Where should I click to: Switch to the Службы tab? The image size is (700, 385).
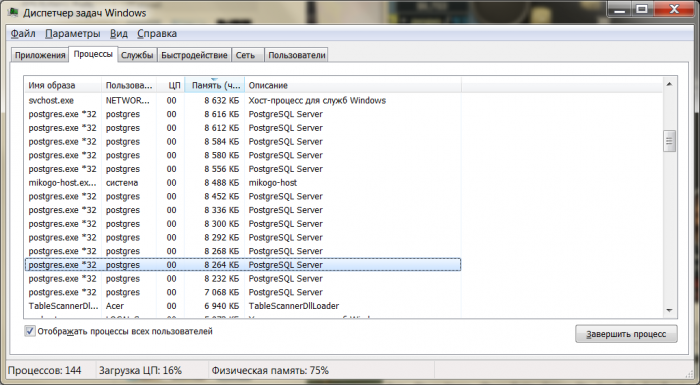click(x=137, y=55)
